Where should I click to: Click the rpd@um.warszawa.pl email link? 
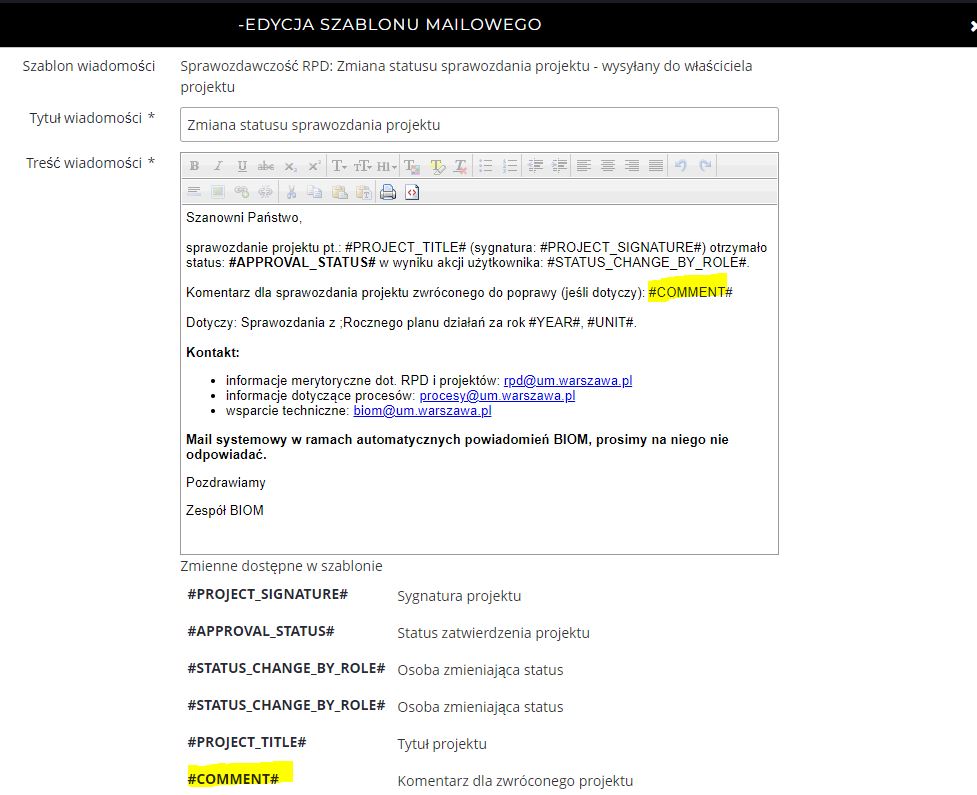pyautogui.click(x=567, y=381)
